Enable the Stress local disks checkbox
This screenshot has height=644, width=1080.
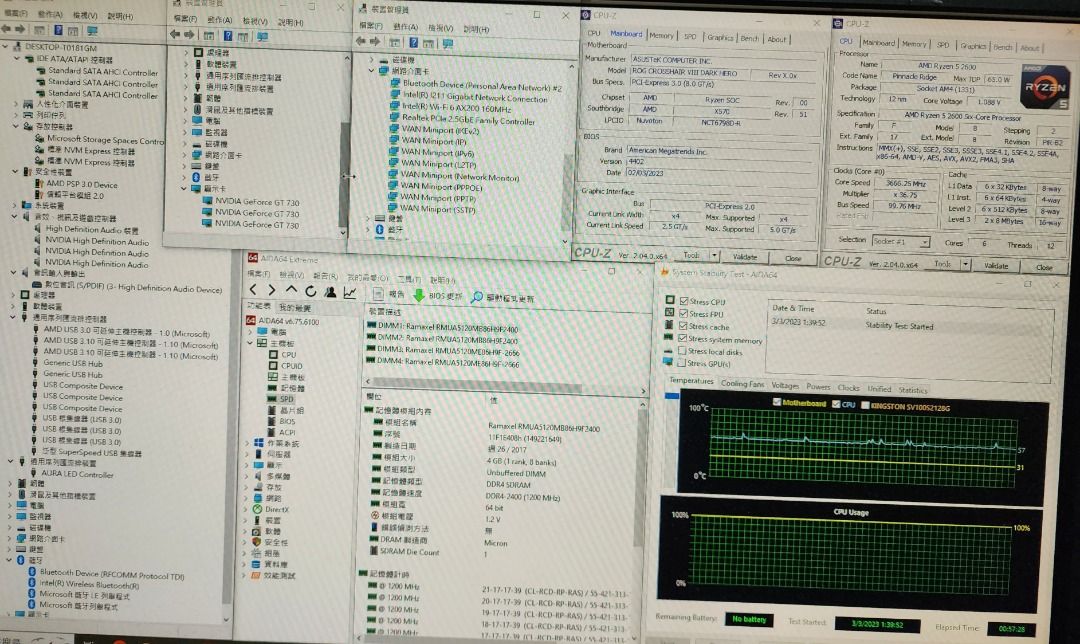tap(682, 351)
